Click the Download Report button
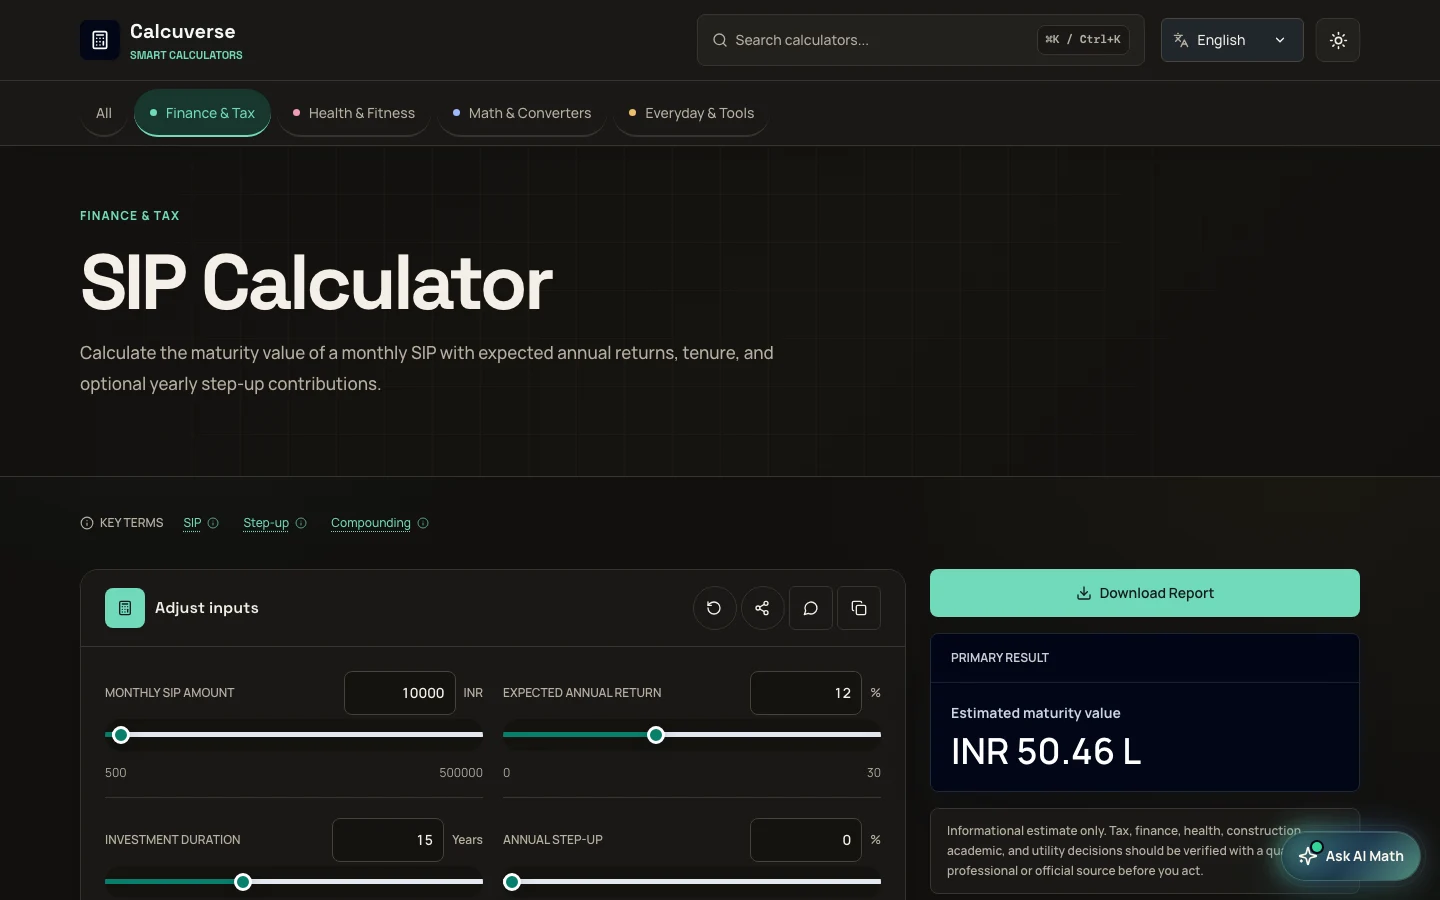 [x=1145, y=593]
